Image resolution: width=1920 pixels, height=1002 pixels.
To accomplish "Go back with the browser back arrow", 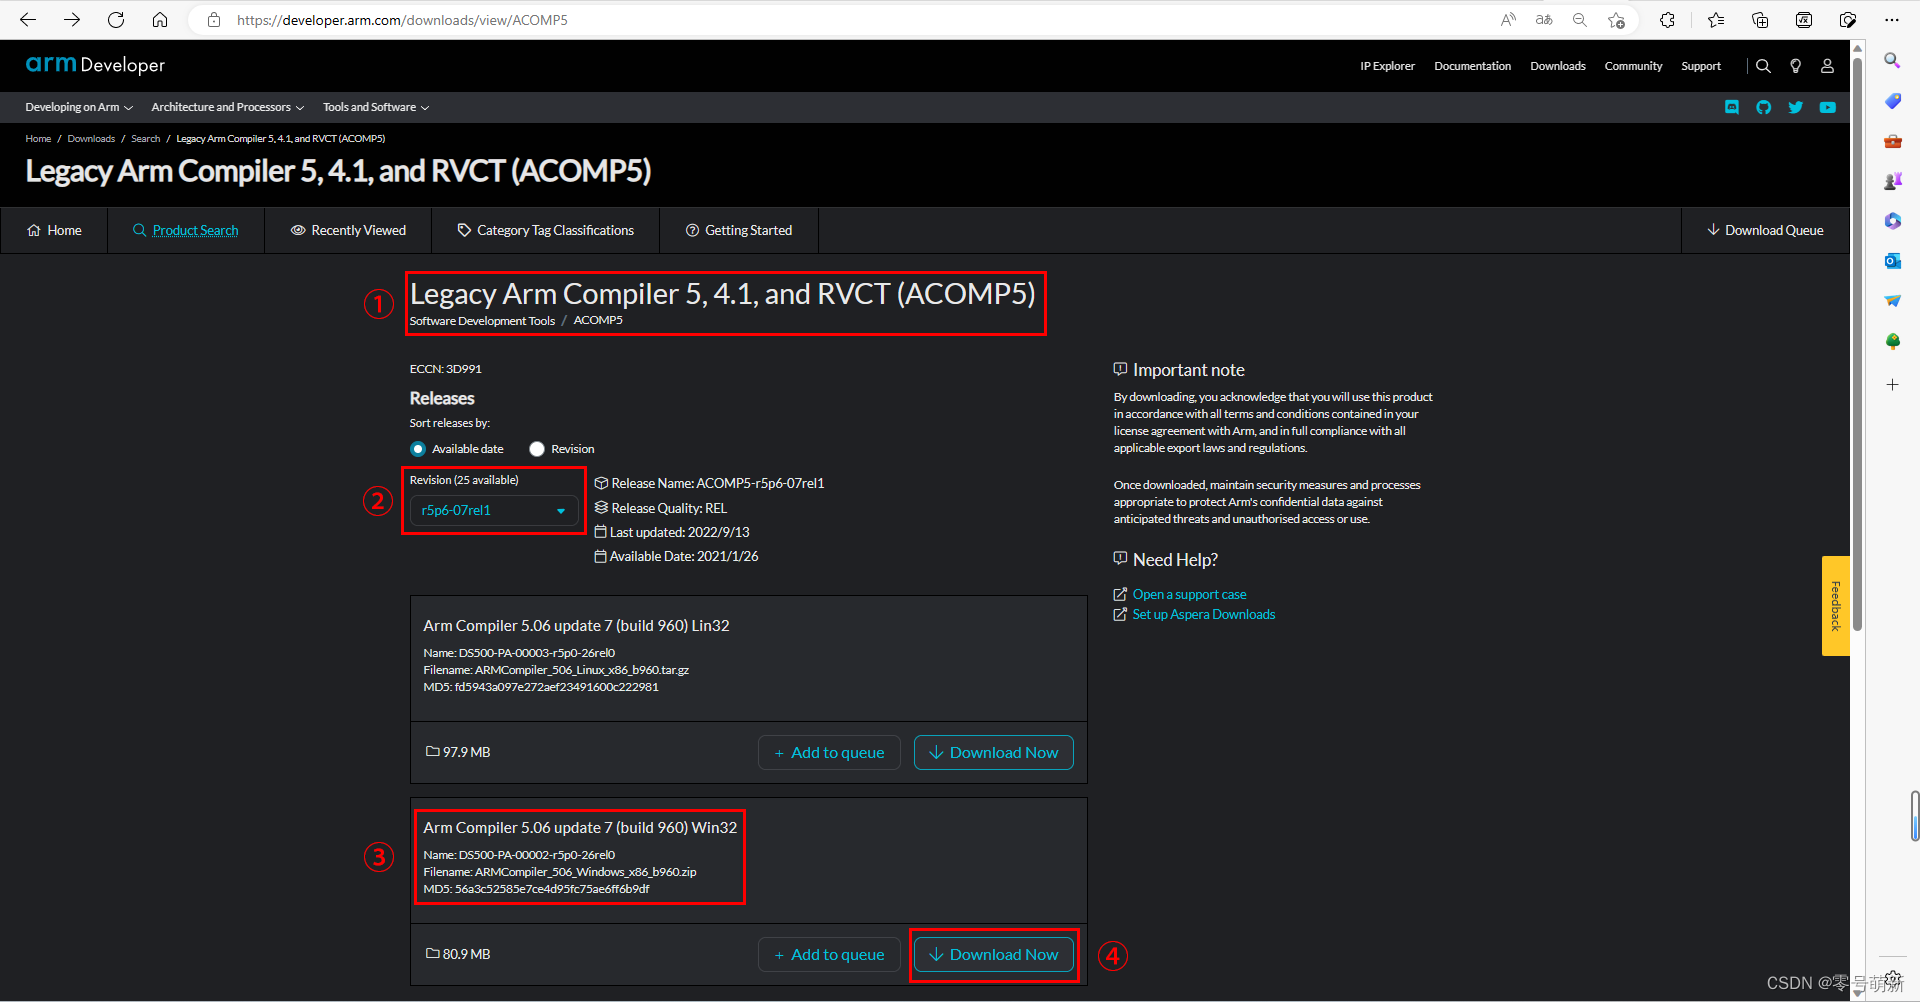I will pos(28,20).
